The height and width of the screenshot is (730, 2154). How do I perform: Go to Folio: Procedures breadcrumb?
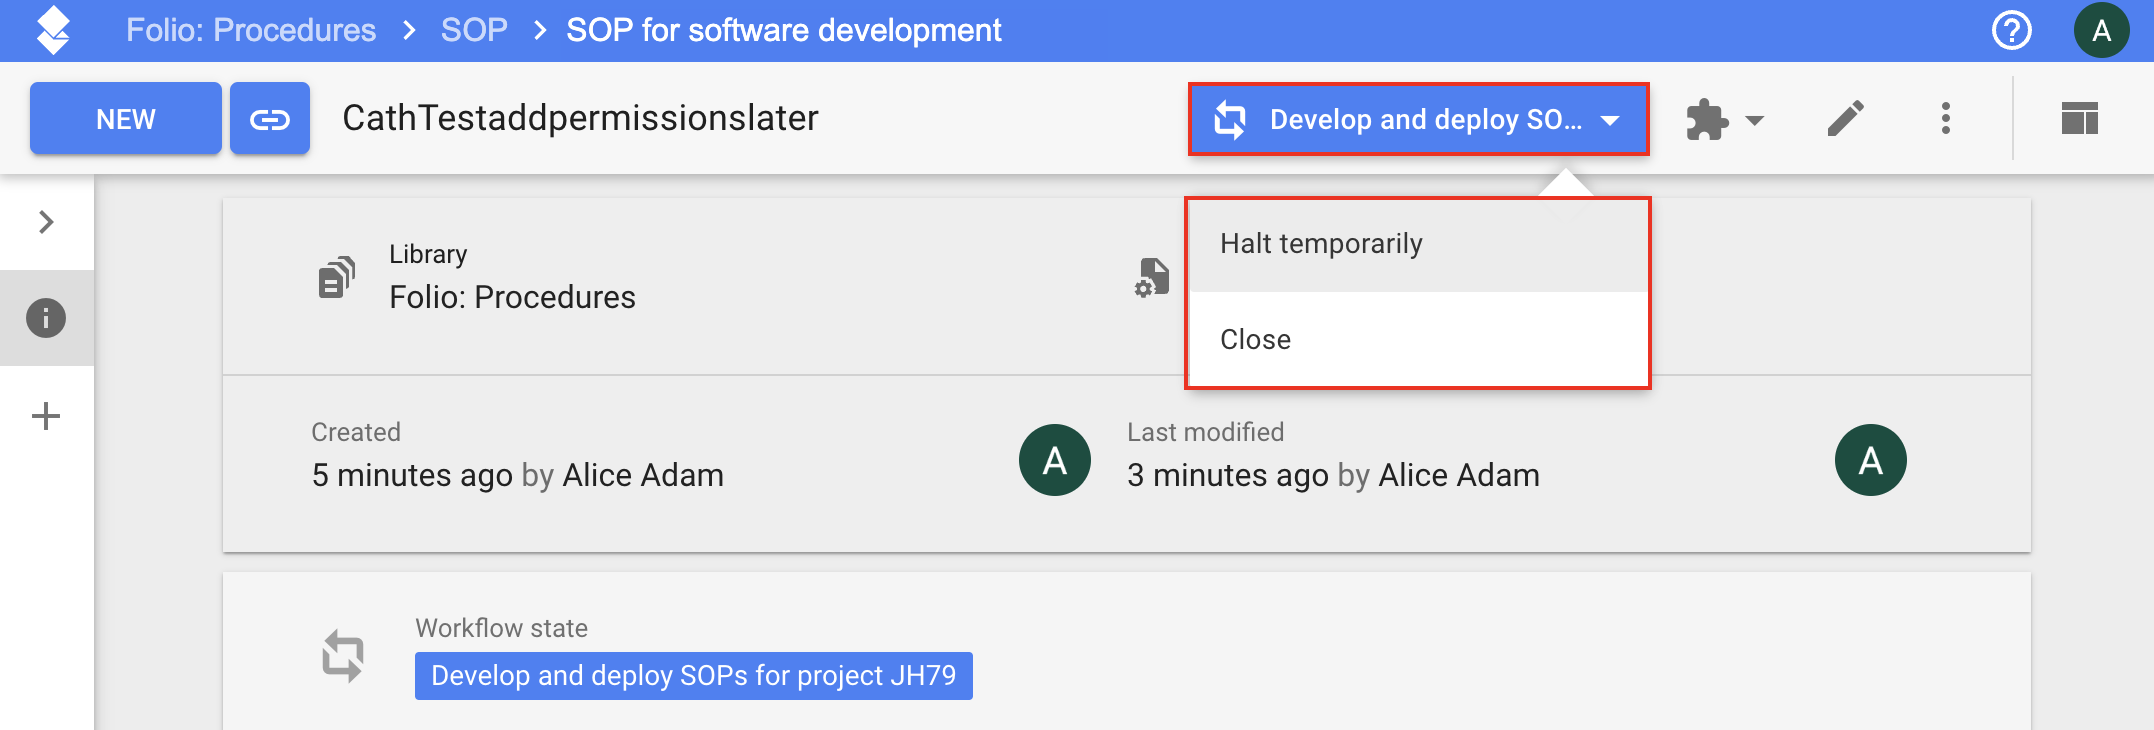click(251, 30)
